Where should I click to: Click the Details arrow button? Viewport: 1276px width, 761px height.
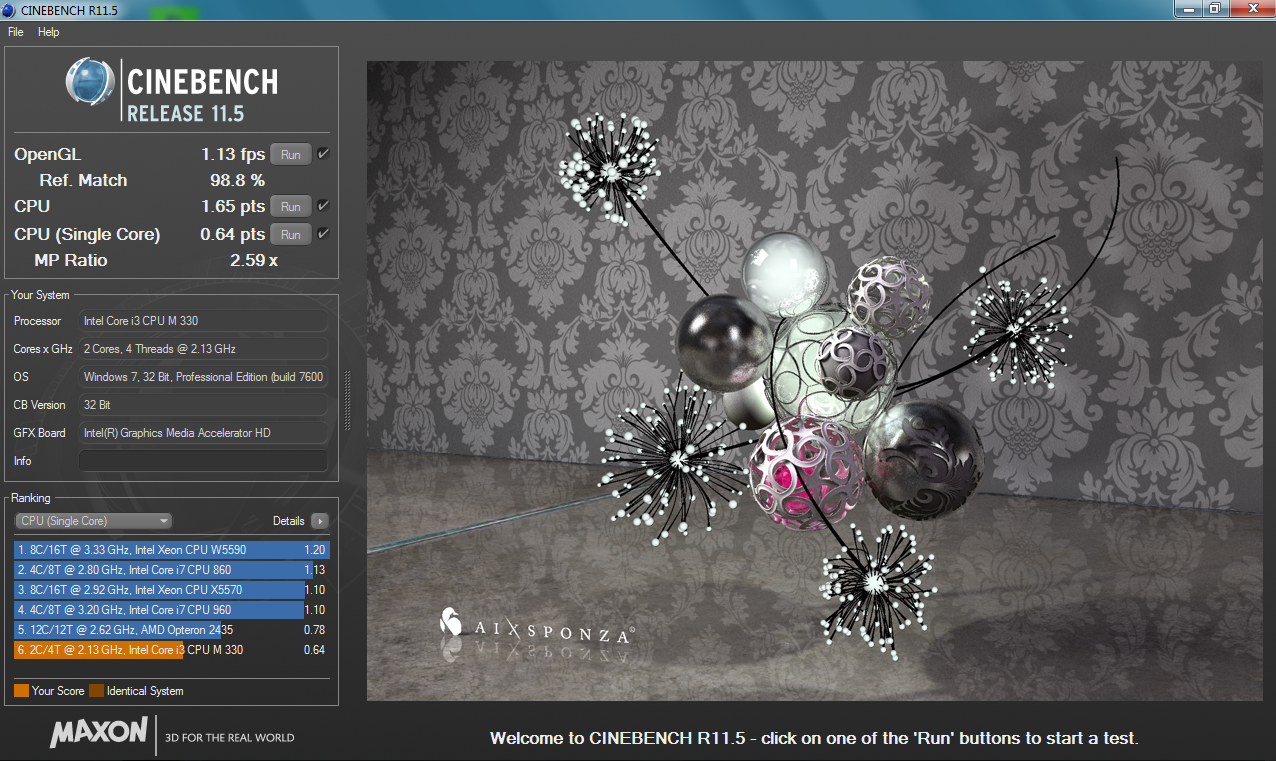(320, 521)
